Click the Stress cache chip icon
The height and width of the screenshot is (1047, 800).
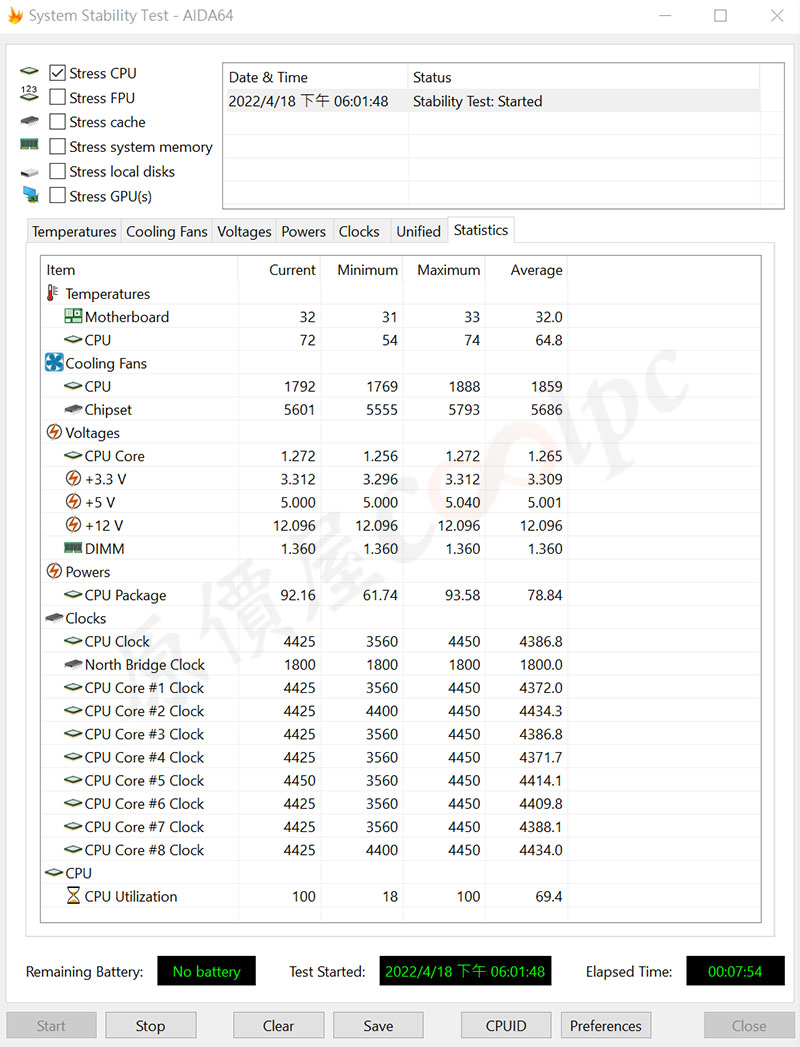coord(29,121)
